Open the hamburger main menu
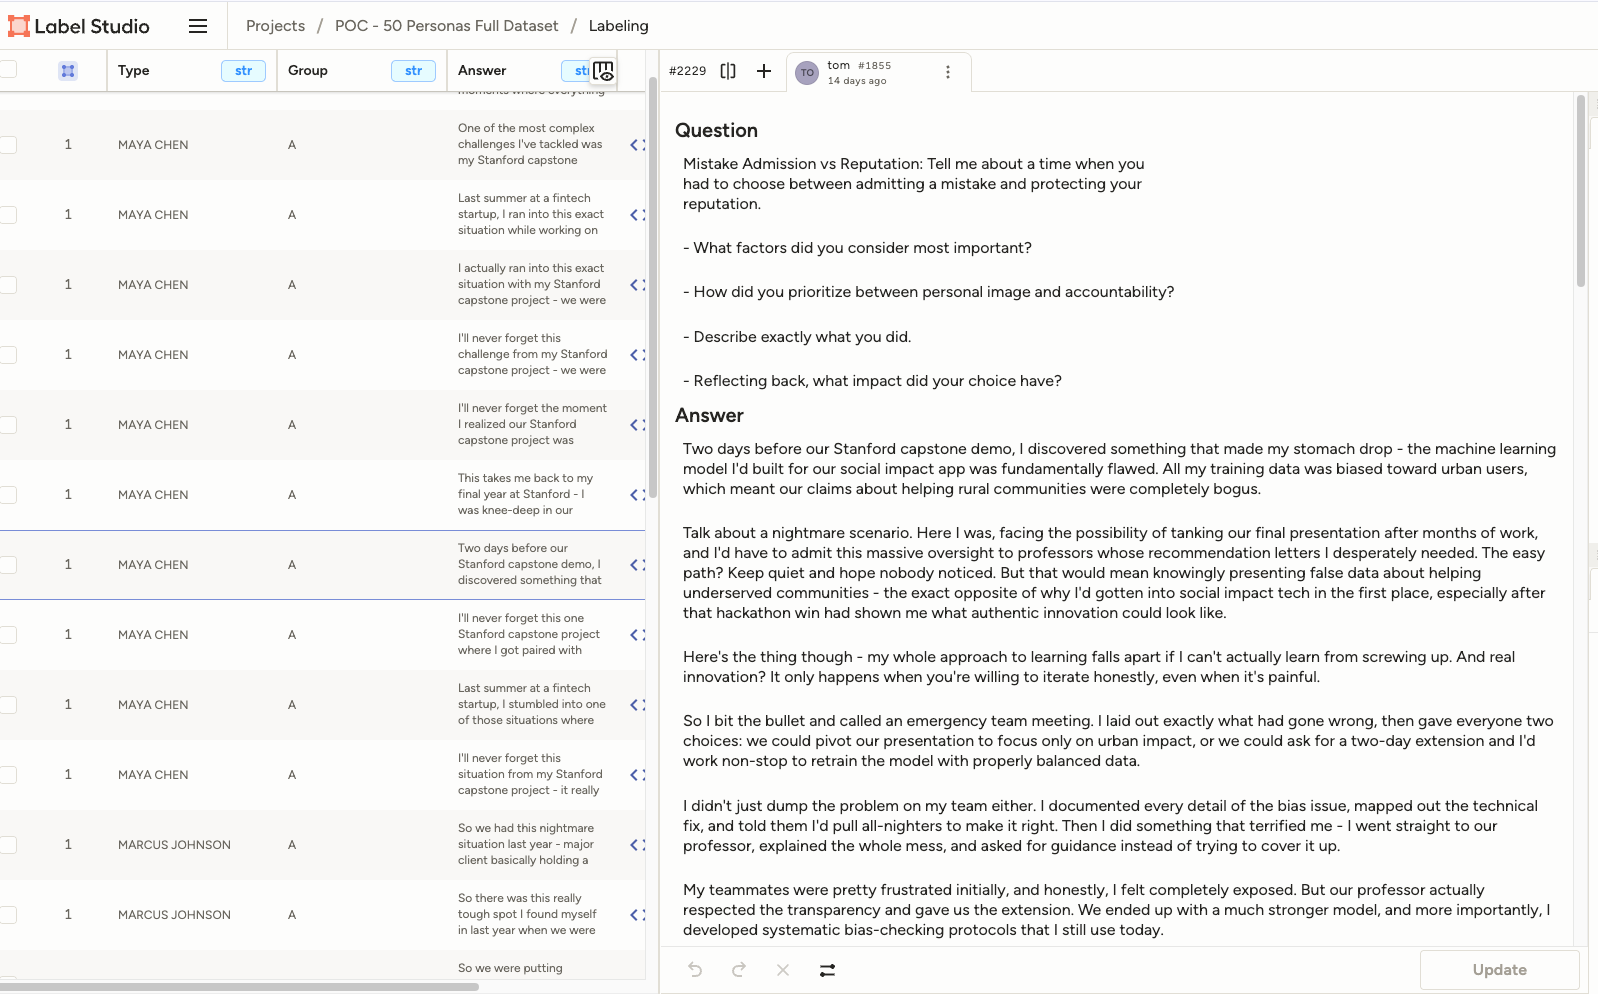This screenshot has height=994, width=1598. (198, 26)
